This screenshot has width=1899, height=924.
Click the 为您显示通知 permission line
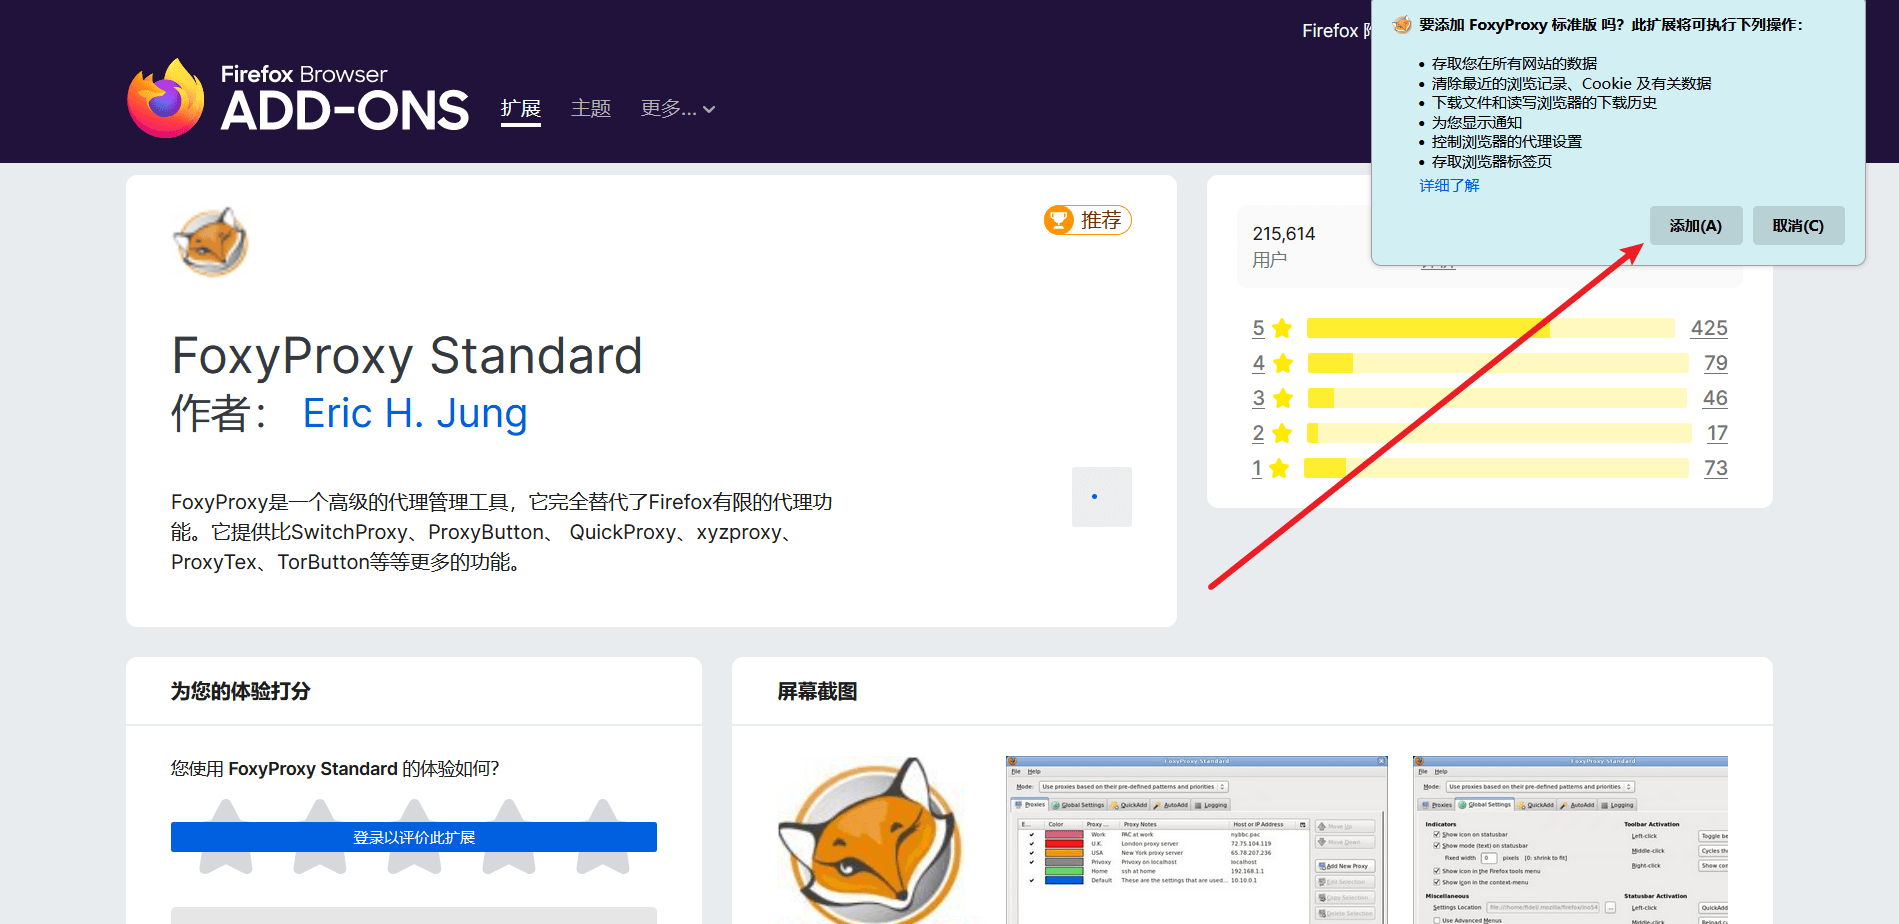pyautogui.click(x=1477, y=122)
